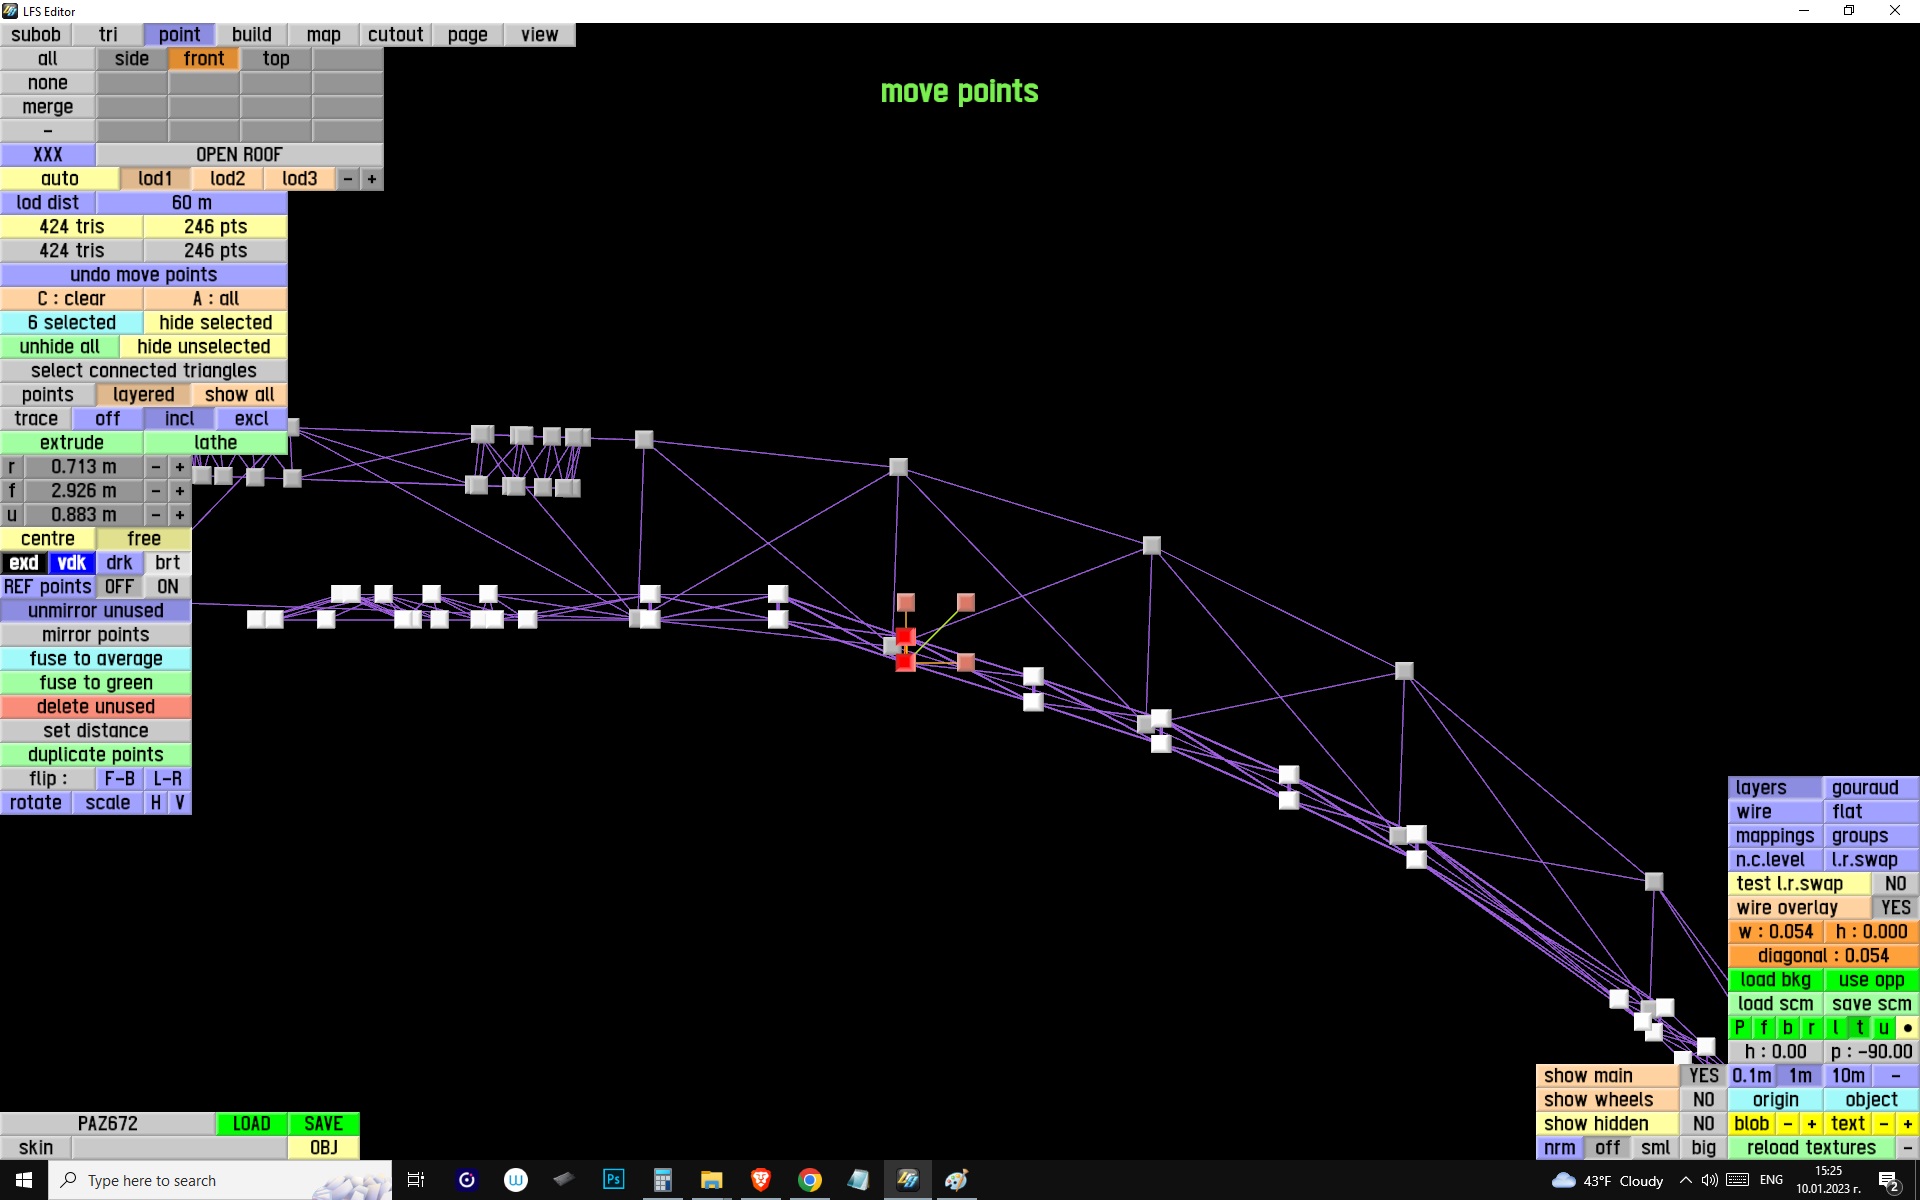Decrease the u coordinate with minus
The height and width of the screenshot is (1200, 1920).
tap(156, 515)
